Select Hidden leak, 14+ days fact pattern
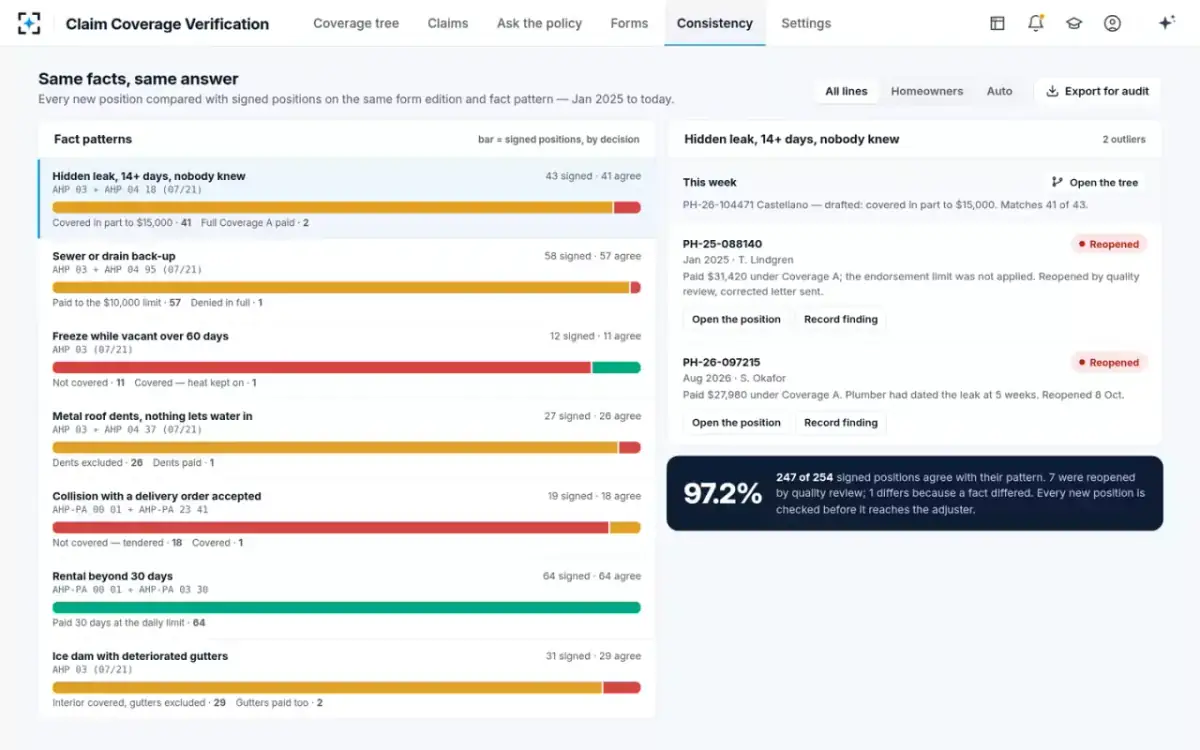Viewport: 1200px width, 750px height. [x=347, y=199]
